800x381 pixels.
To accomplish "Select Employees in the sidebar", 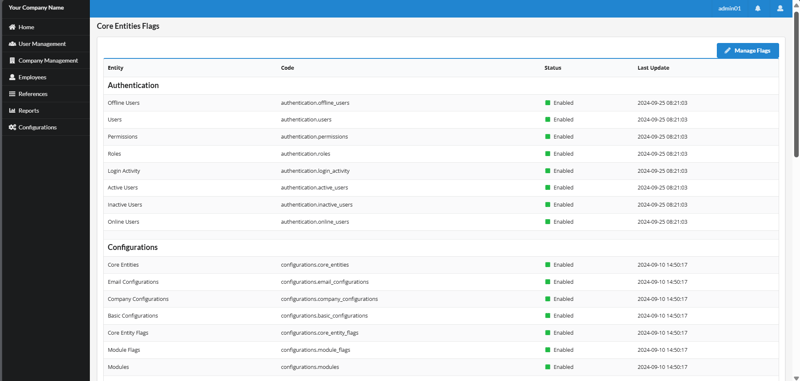I will (45, 77).
